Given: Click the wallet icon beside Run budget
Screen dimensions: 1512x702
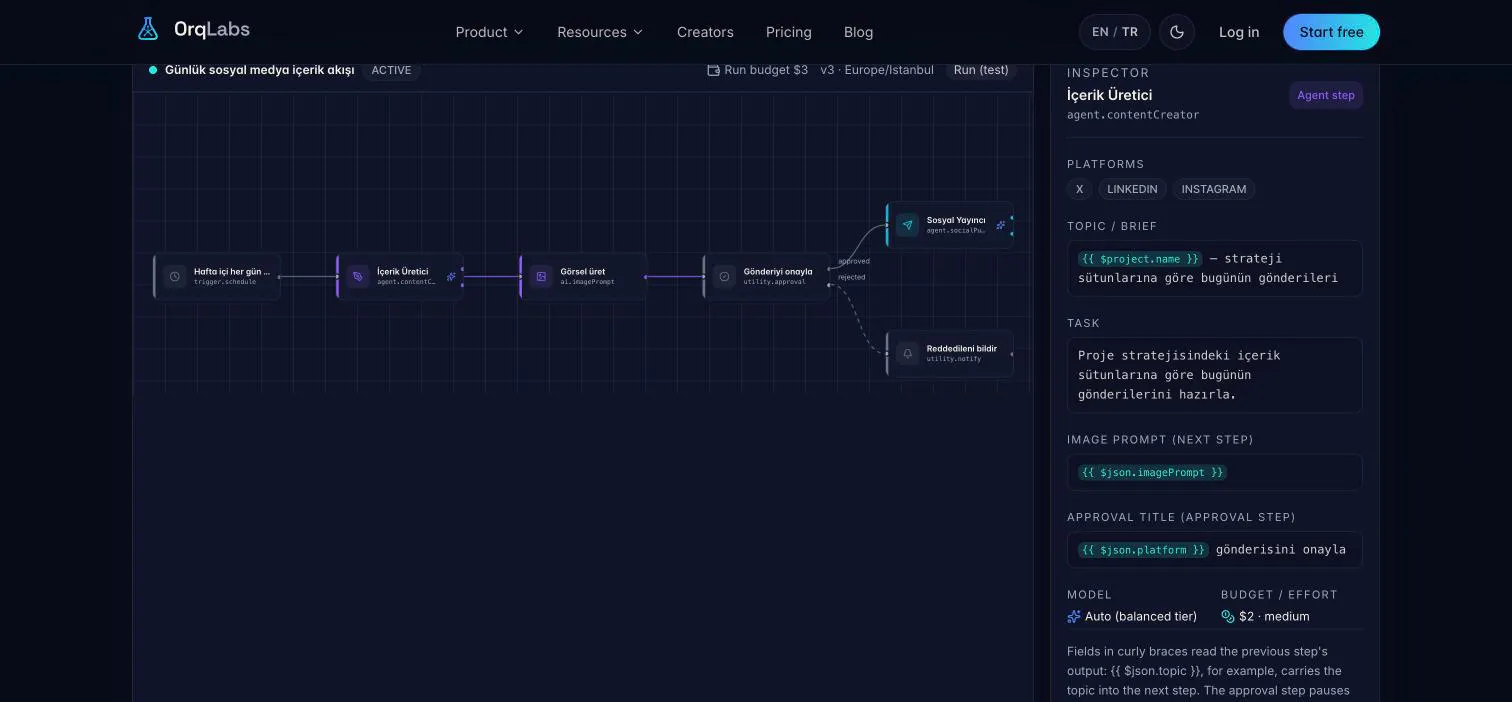Looking at the screenshot, I should click(x=713, y=70).
